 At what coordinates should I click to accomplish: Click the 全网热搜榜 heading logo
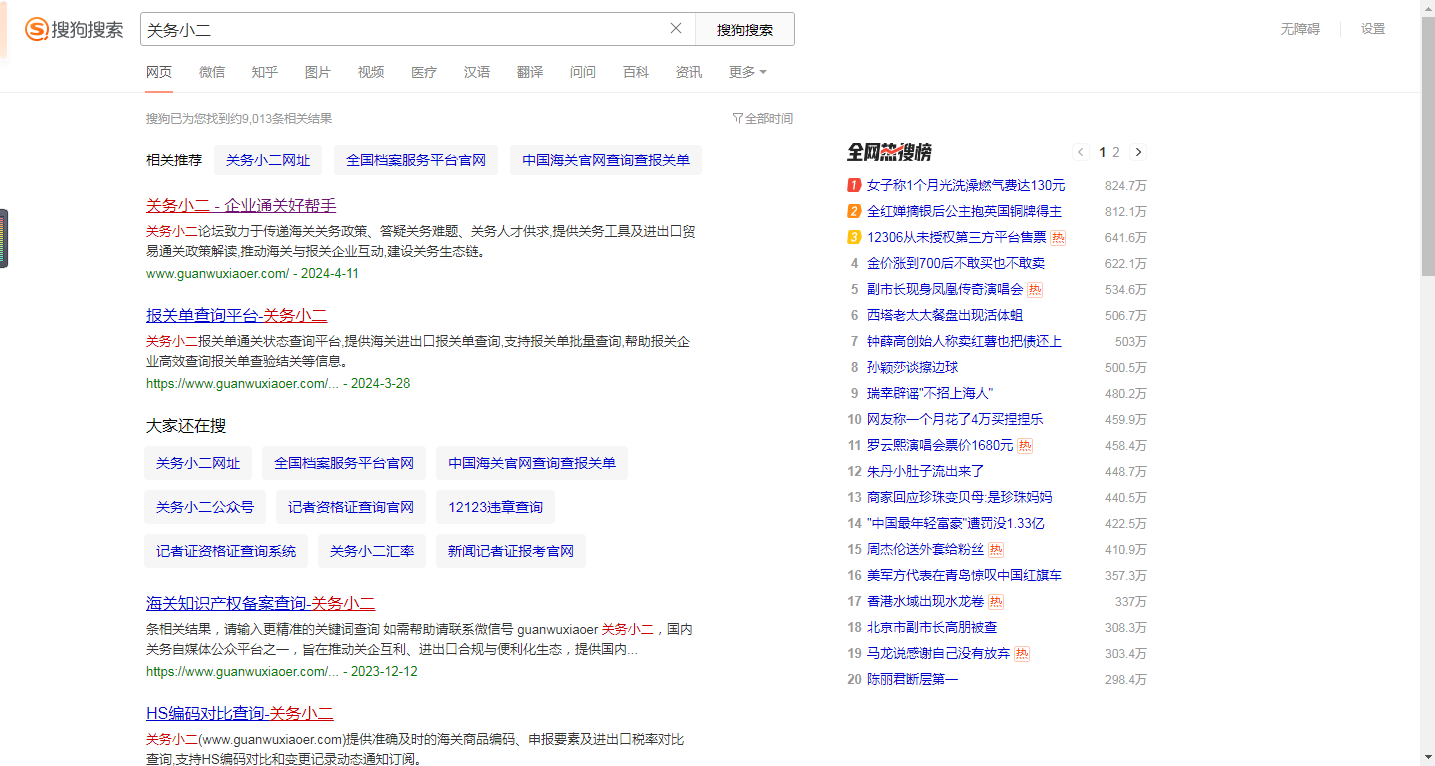click(889, 152)
